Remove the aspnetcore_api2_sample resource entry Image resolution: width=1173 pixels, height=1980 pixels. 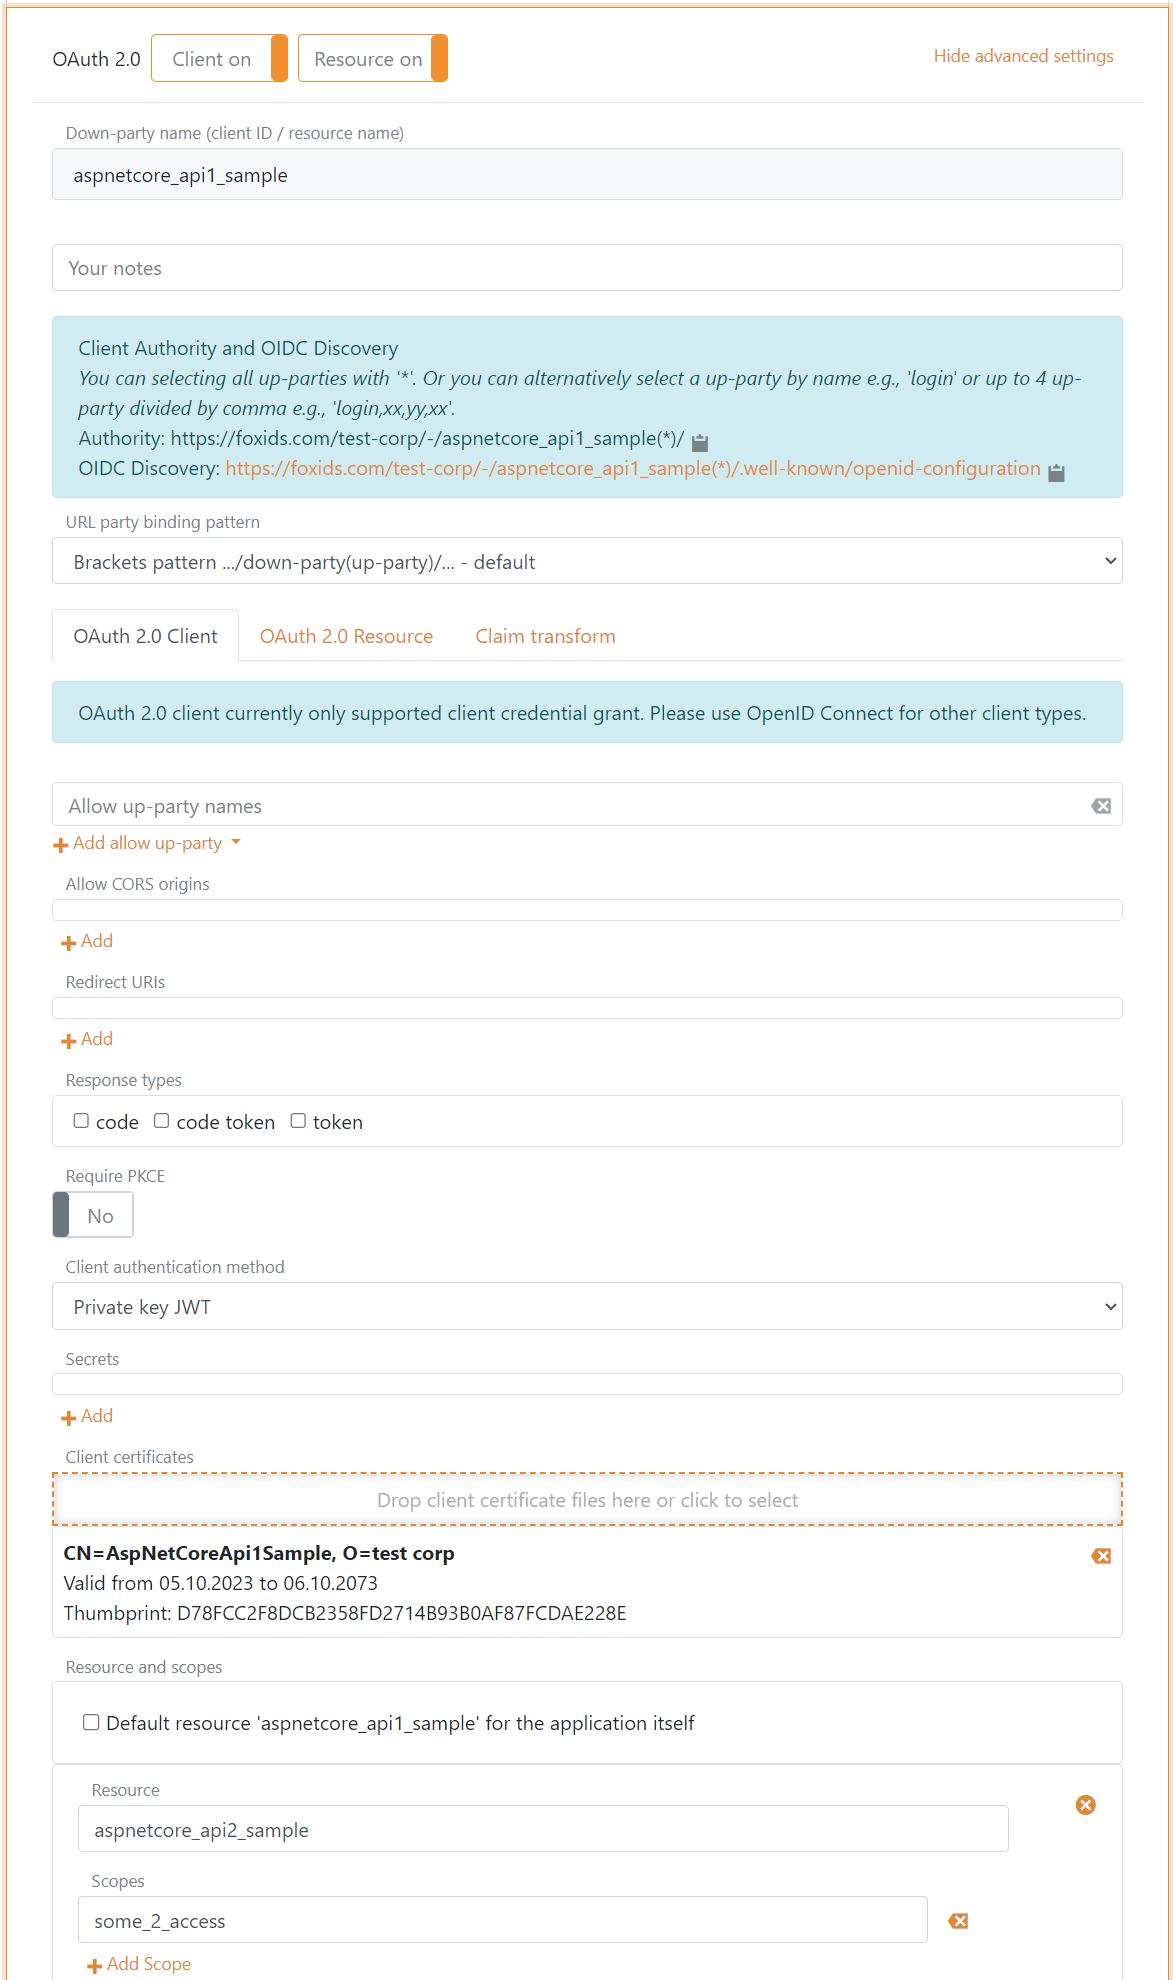pos(1085,1805)
